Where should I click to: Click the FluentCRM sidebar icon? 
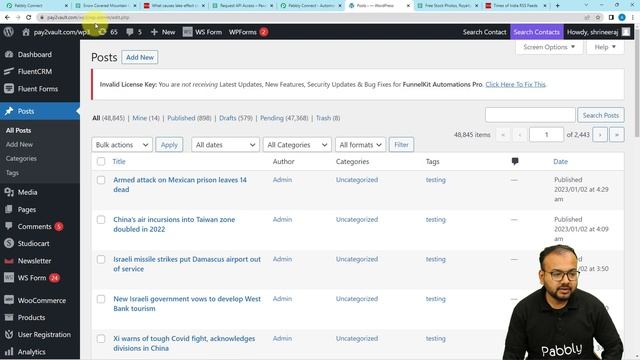[x=9, y=71]
